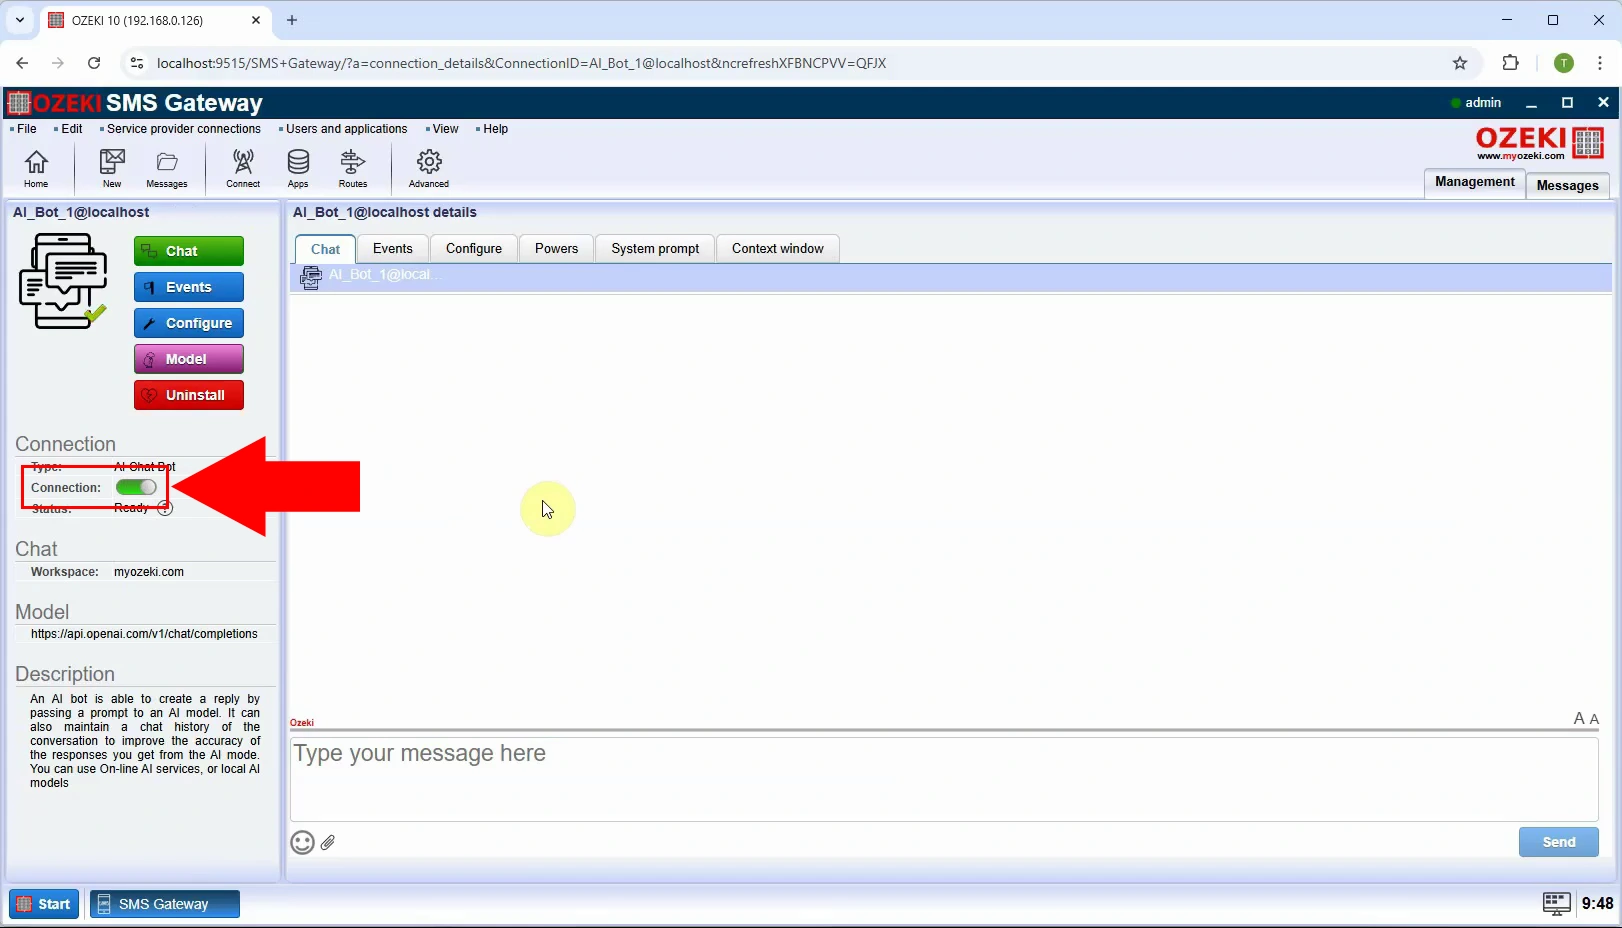Send the message with Send button
Image resolution: width=1622 pixels, height=928 pixels.
pyautogui.click(x=1559, y=842)
